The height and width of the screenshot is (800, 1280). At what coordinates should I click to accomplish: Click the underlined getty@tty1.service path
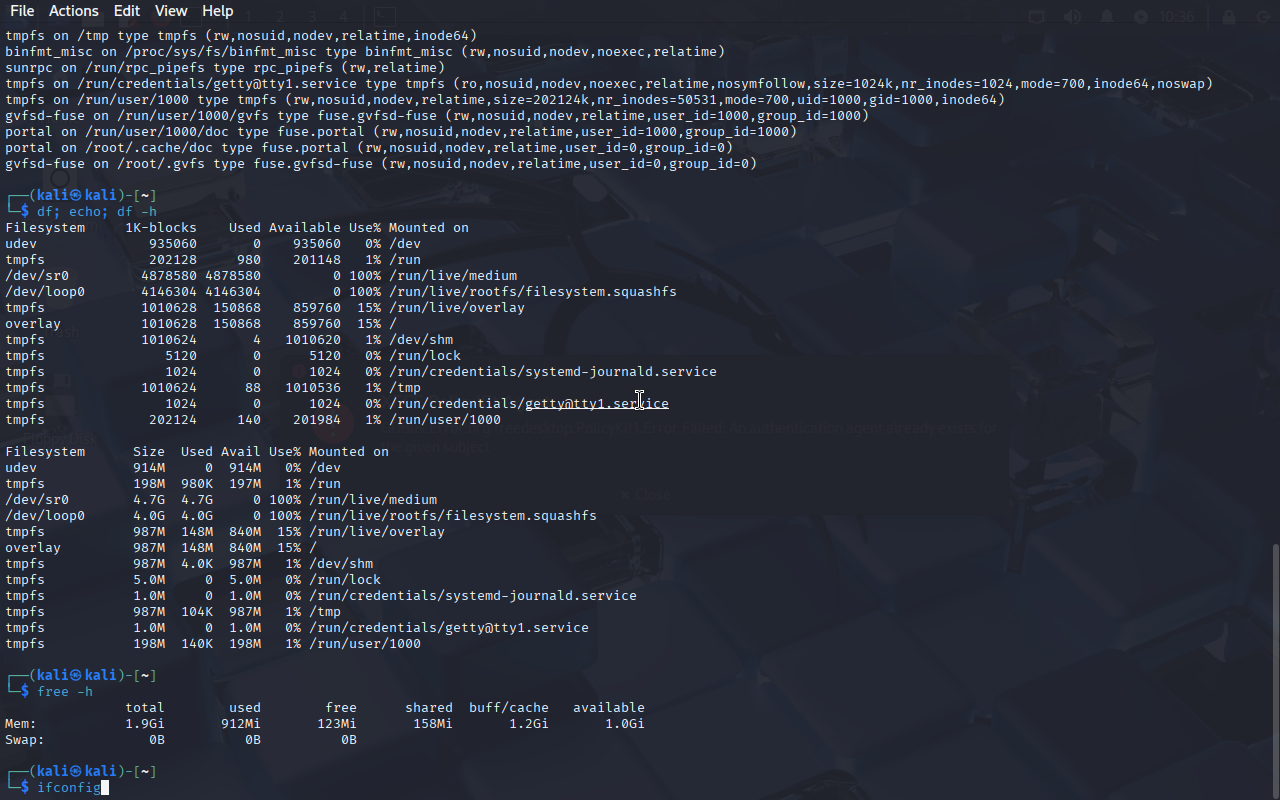[597, 404]
